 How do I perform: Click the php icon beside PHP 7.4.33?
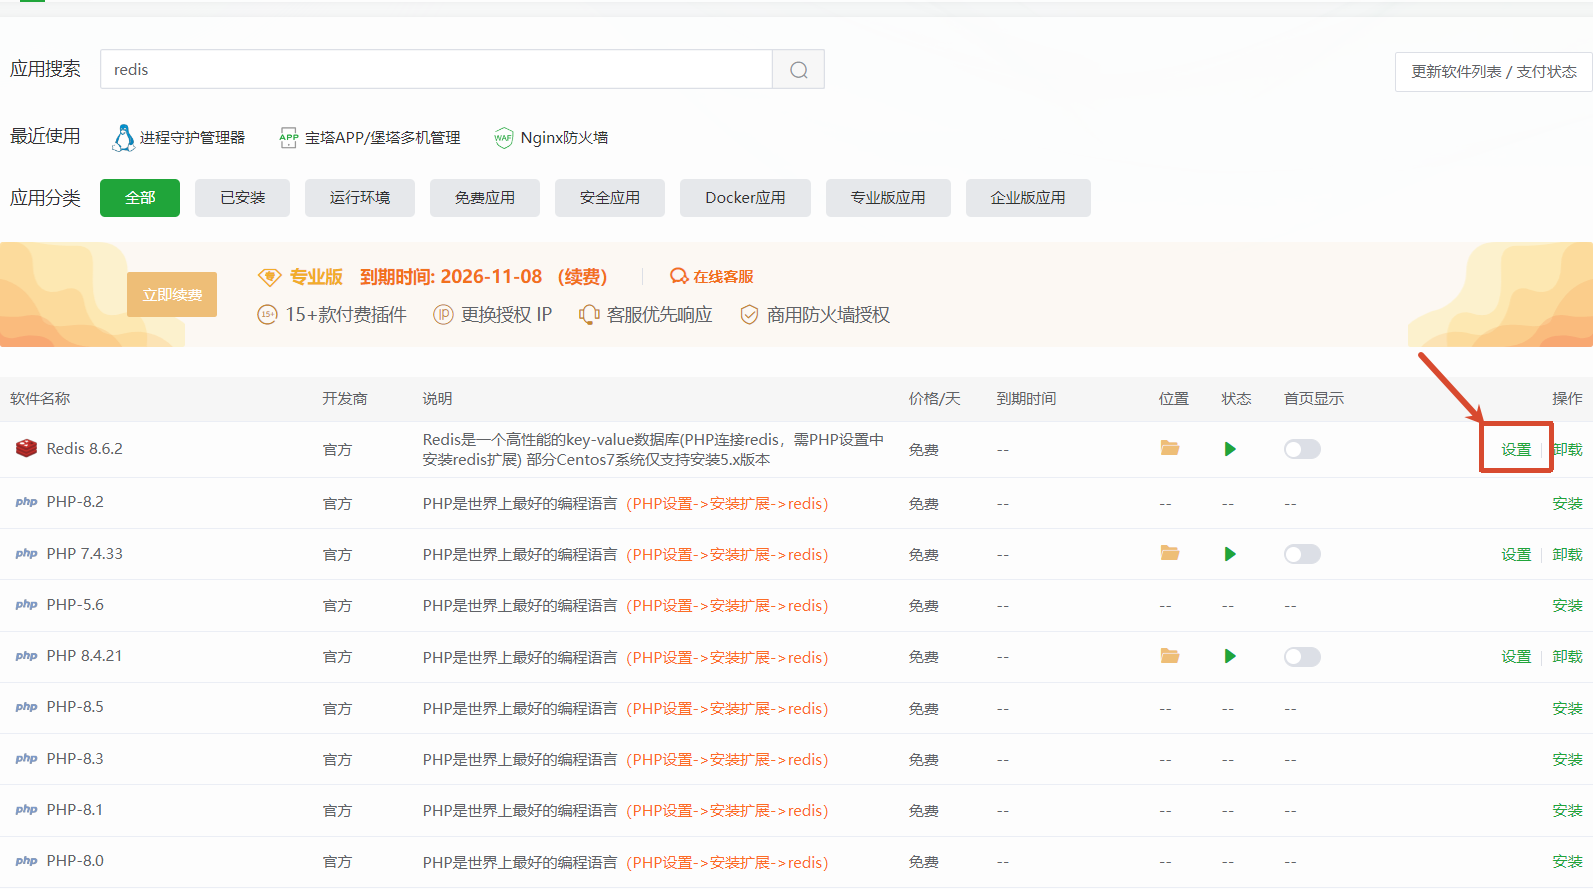(26, 554)
